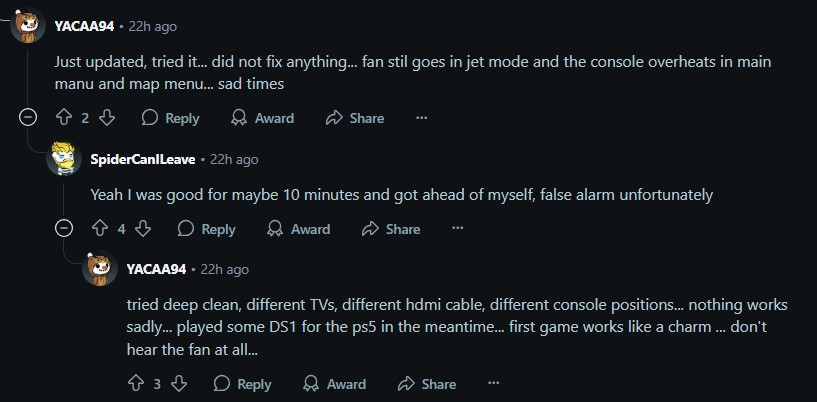This screenshot has height=402, width=817.
Task: Open more options on the deep clean comment
Action: pyautogui.click(x=493, y=384)
